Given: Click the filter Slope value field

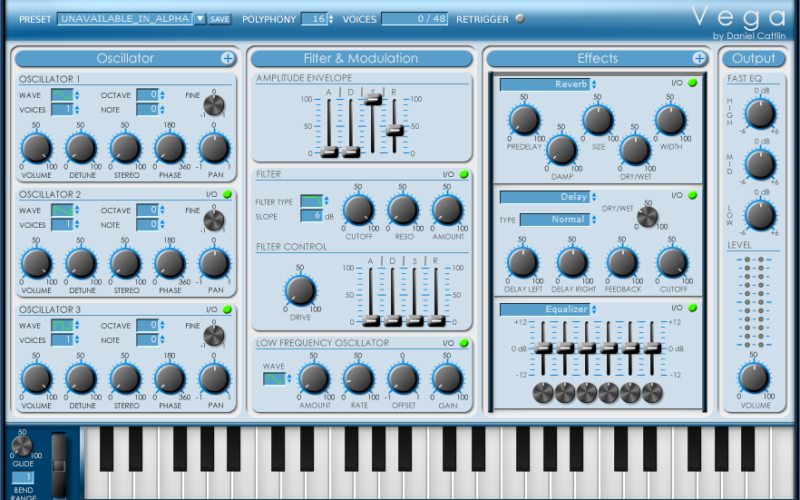Looking at the screenshot, I should click(311, 216).
